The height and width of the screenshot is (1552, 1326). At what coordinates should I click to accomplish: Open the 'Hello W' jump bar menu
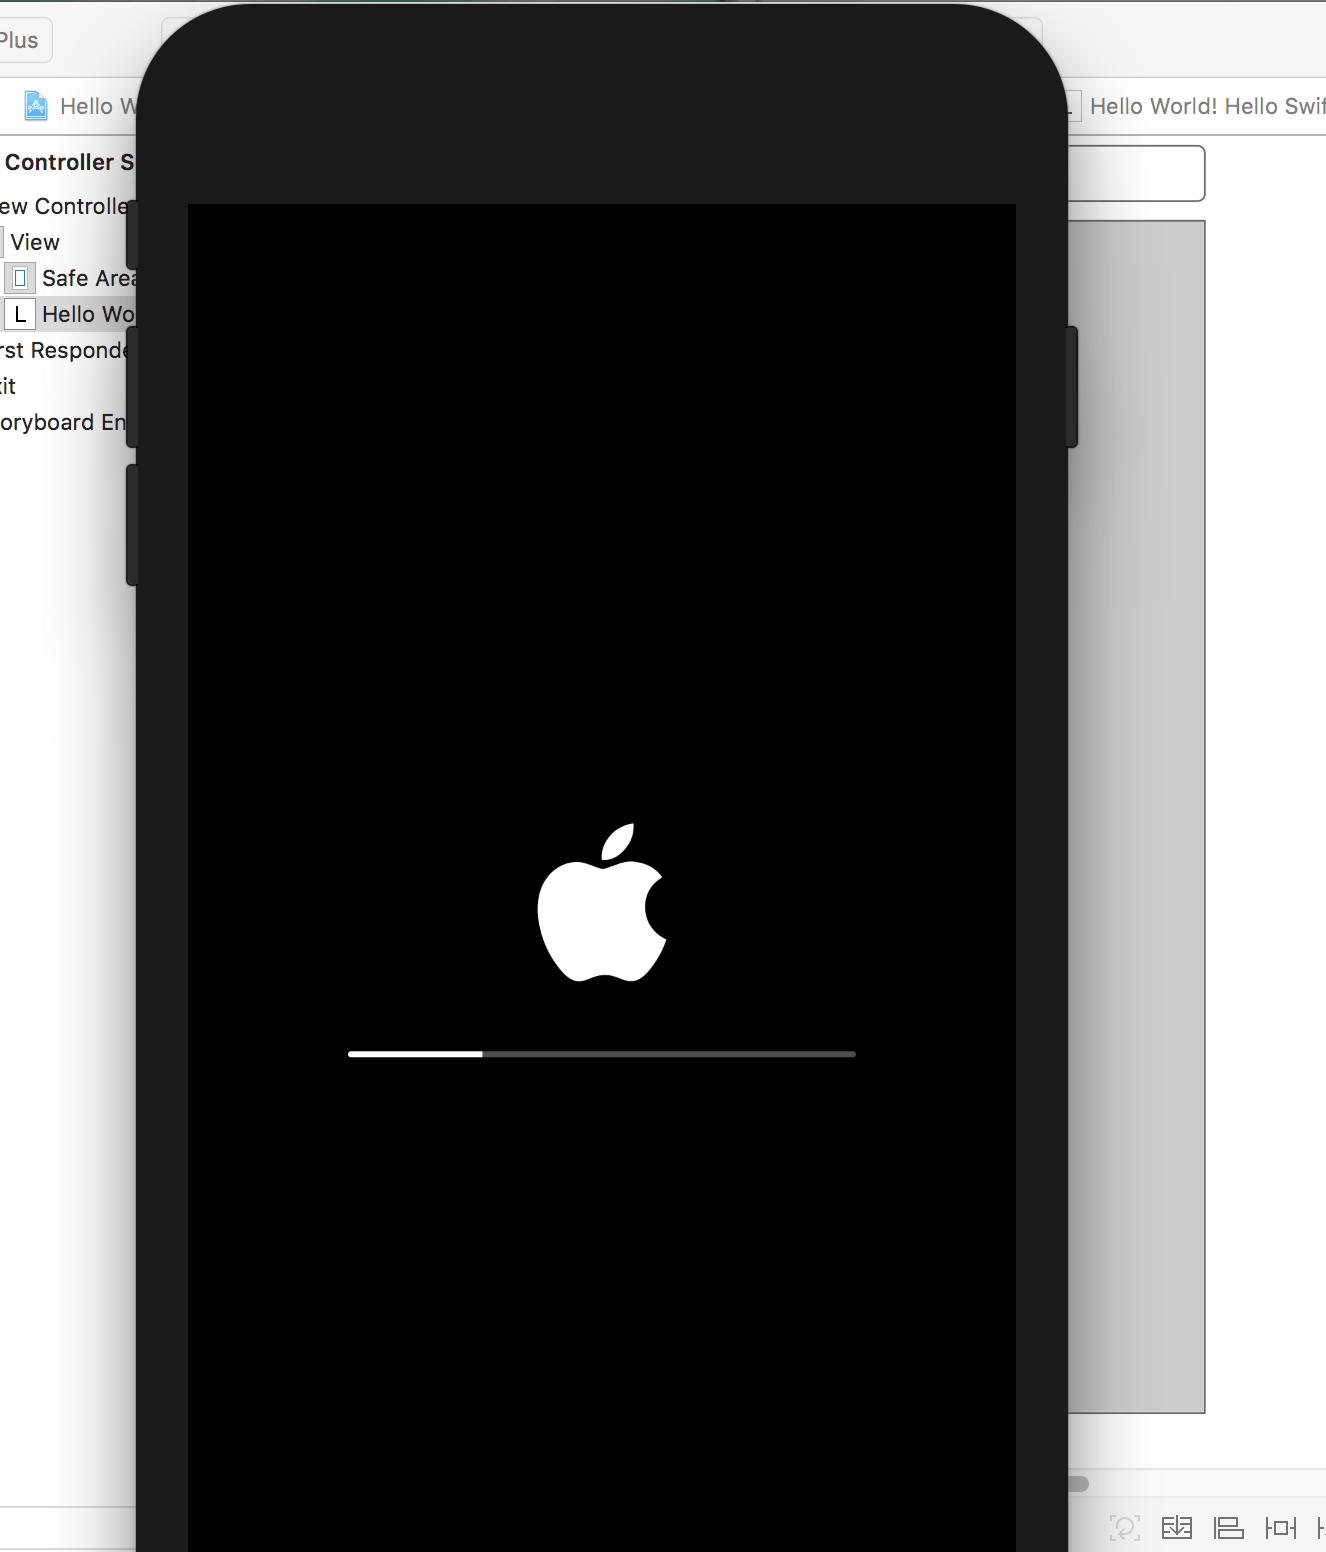(x=97, y=105)
